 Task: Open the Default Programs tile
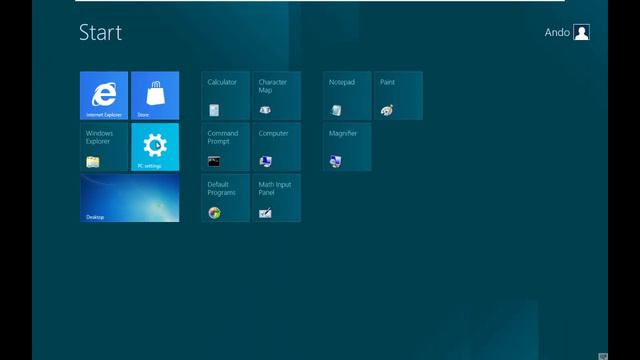(226, 198)
